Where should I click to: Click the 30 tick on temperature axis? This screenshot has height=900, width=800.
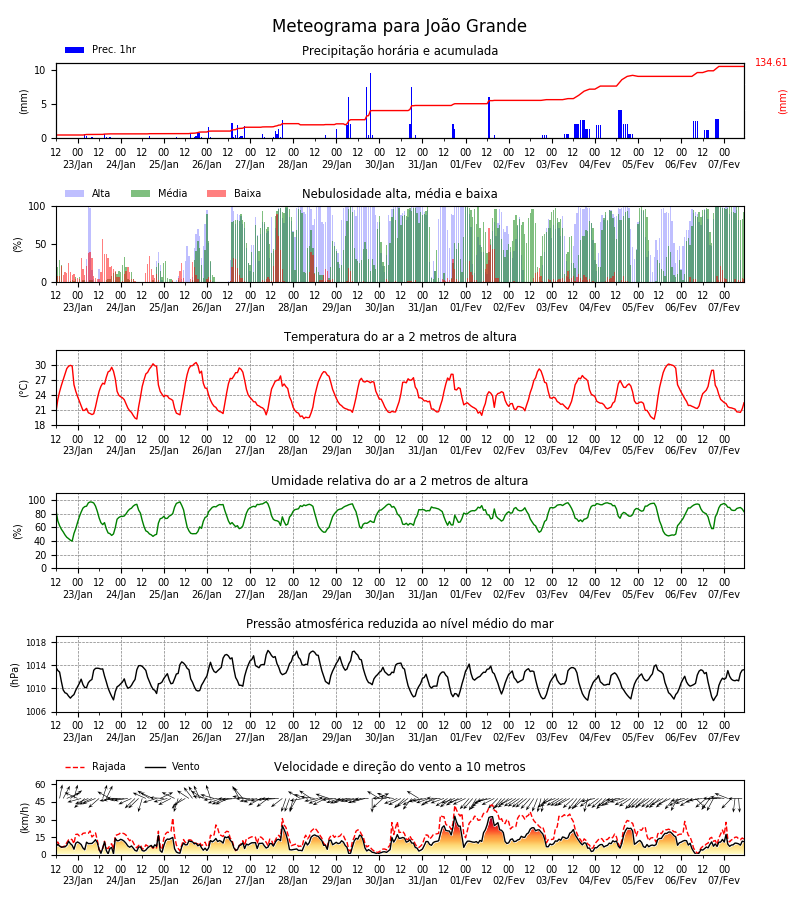[41, 366]
